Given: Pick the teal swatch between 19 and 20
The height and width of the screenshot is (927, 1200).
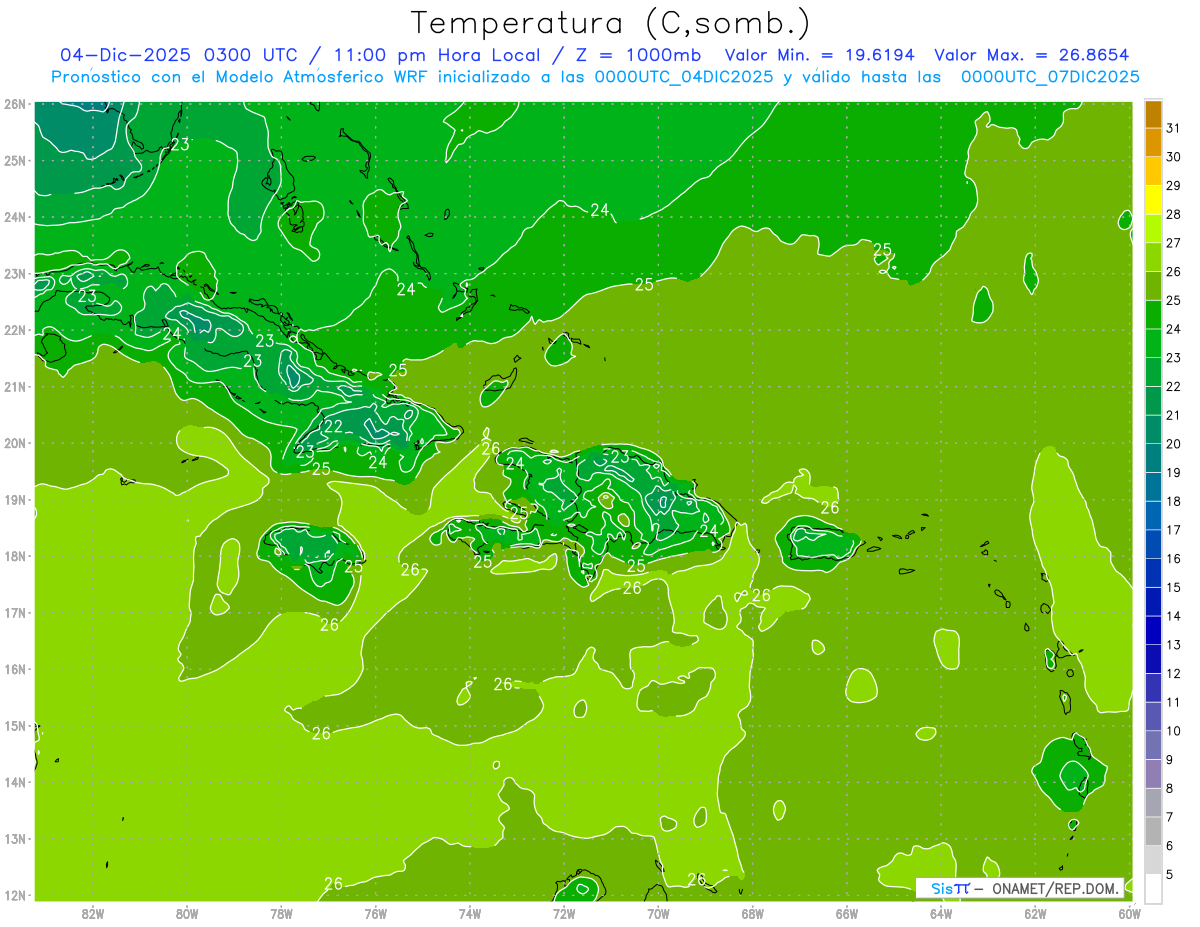Looking at the screenshot, I should 1153,459.
